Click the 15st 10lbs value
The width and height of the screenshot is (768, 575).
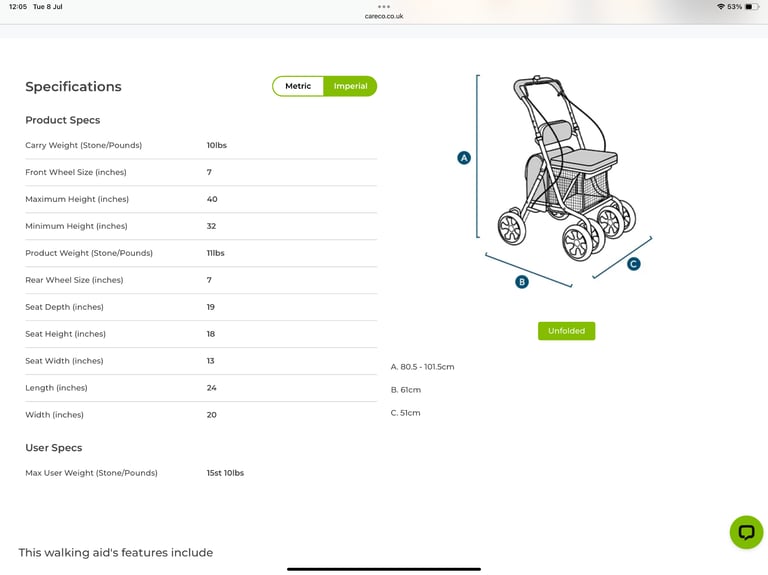(x=225, y=473)
